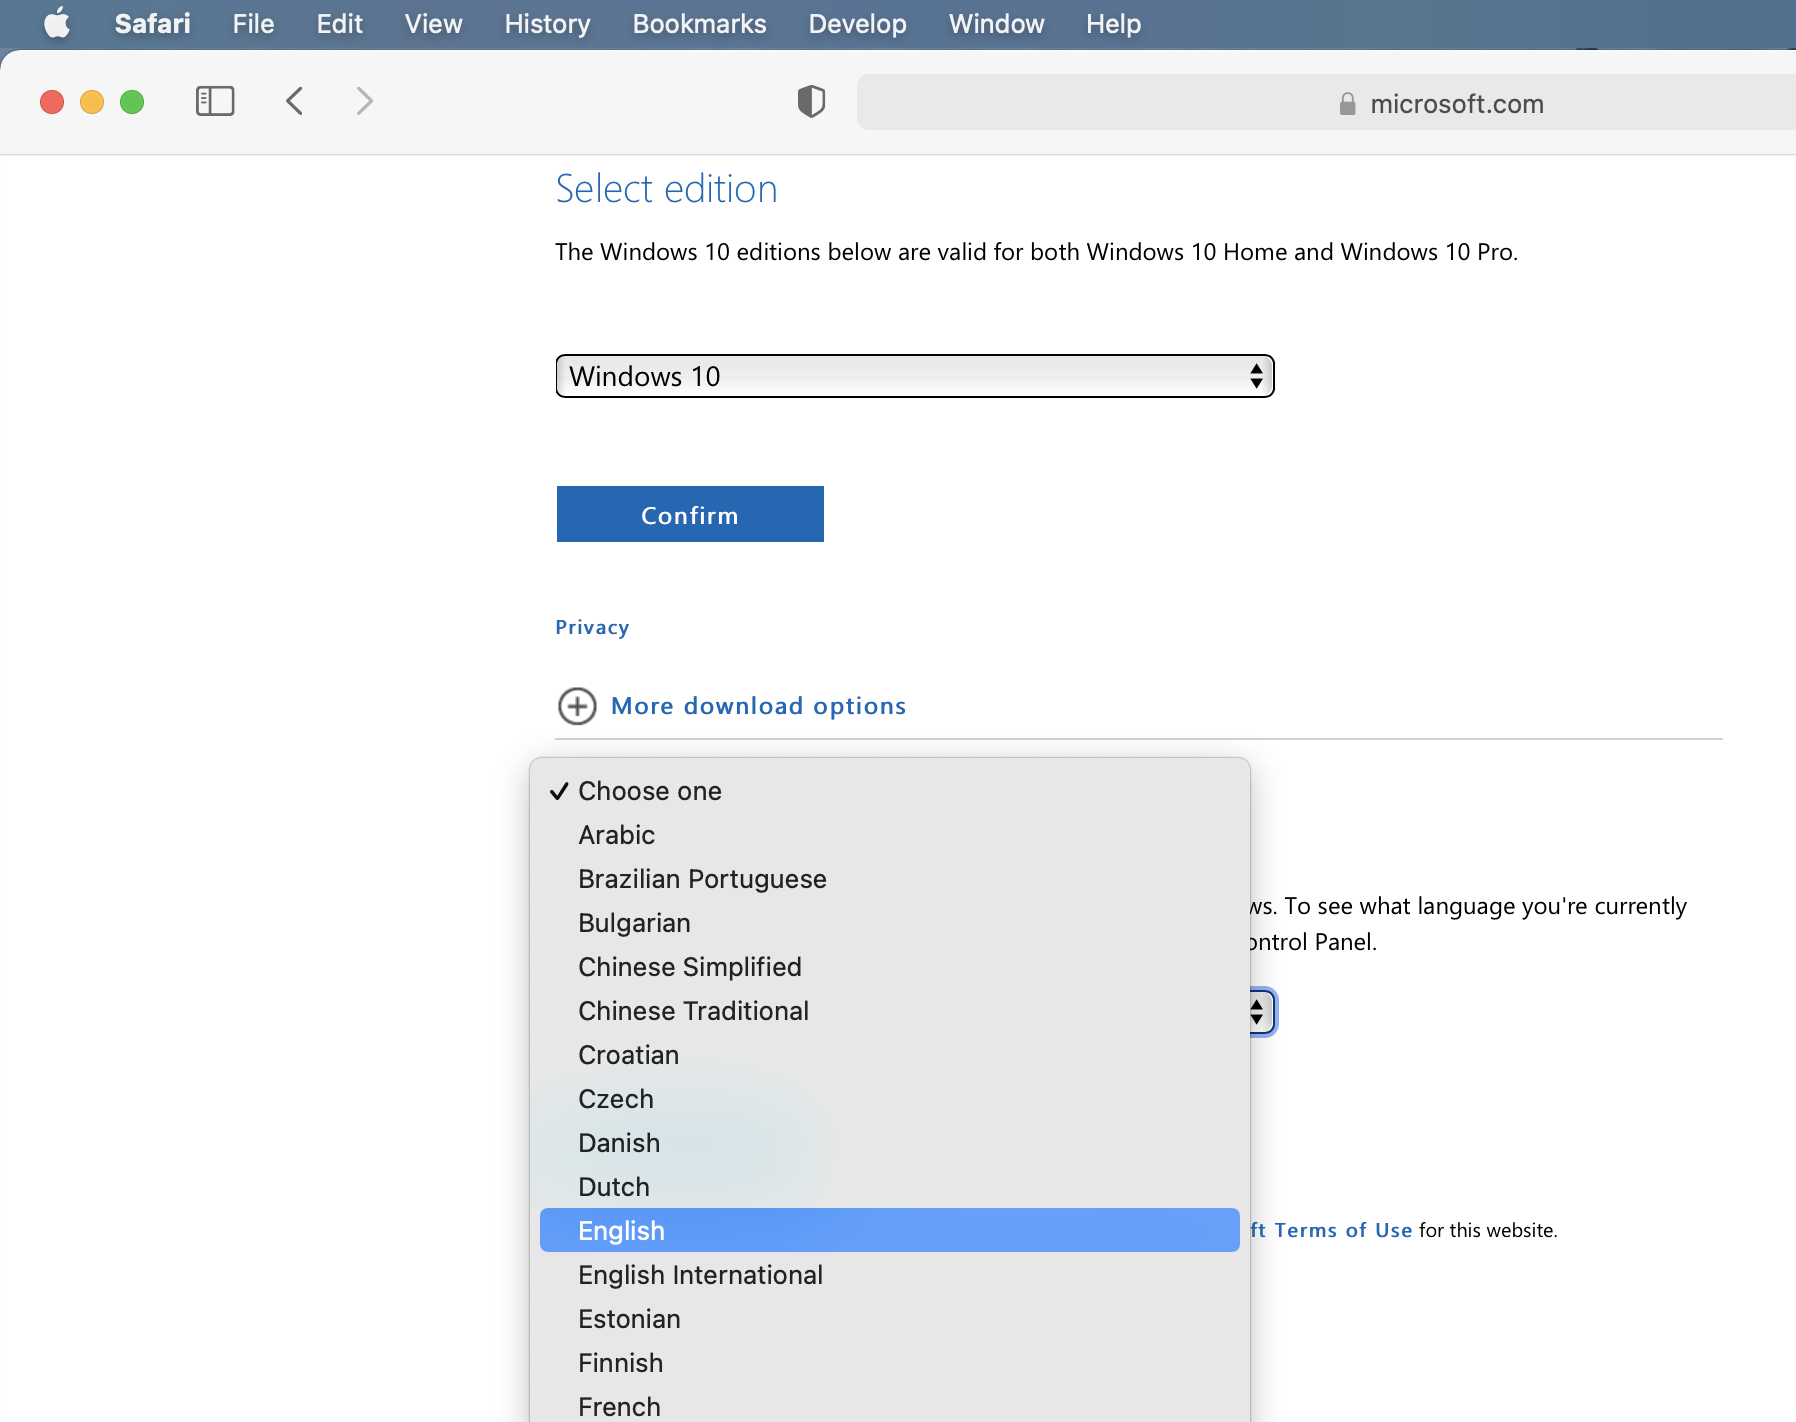Select Croatian in the dropdown list
The image size is (1796, 1422).
pyautogui.click(x=890, y=1055)
